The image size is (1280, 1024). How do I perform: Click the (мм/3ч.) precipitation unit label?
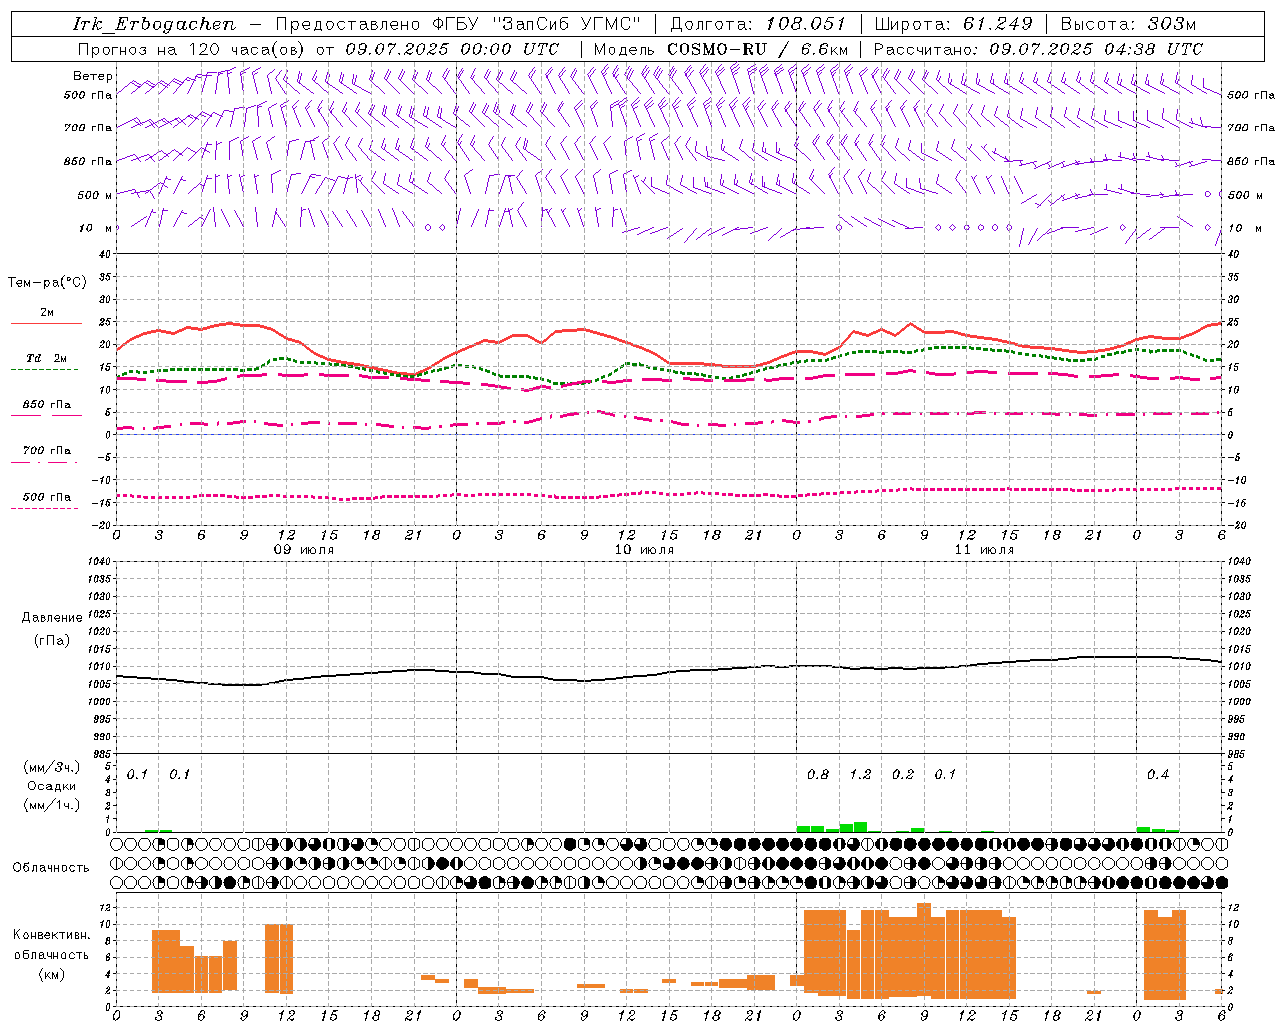point(51,768)
